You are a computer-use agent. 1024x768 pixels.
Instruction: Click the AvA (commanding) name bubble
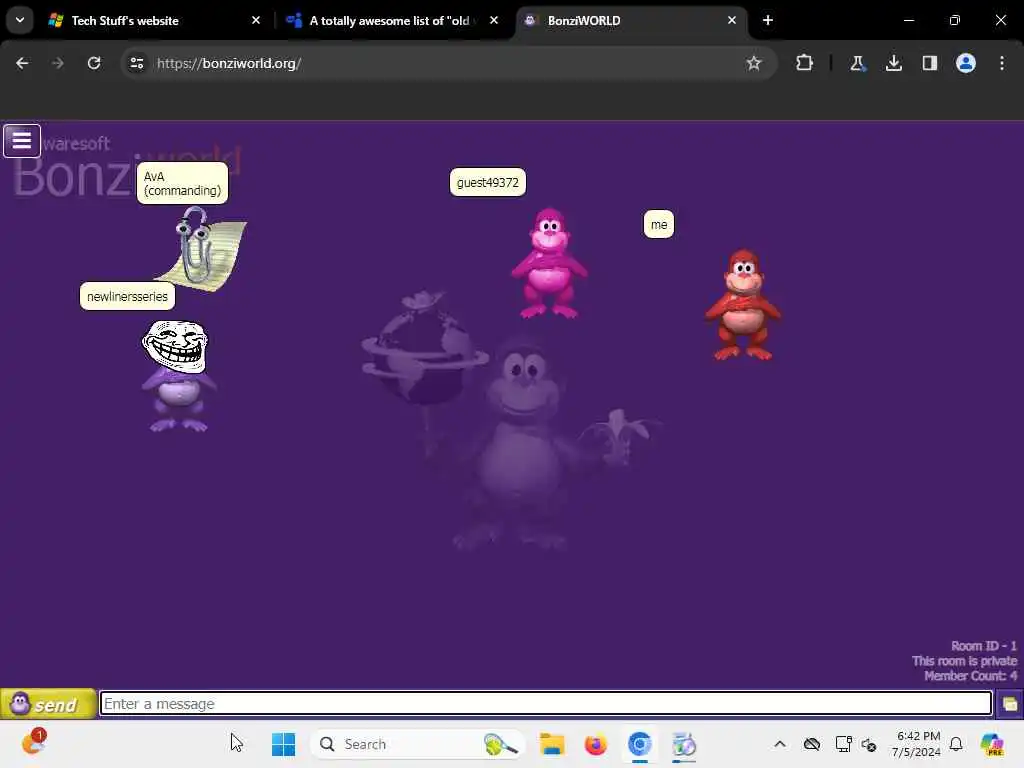[182, 184]
